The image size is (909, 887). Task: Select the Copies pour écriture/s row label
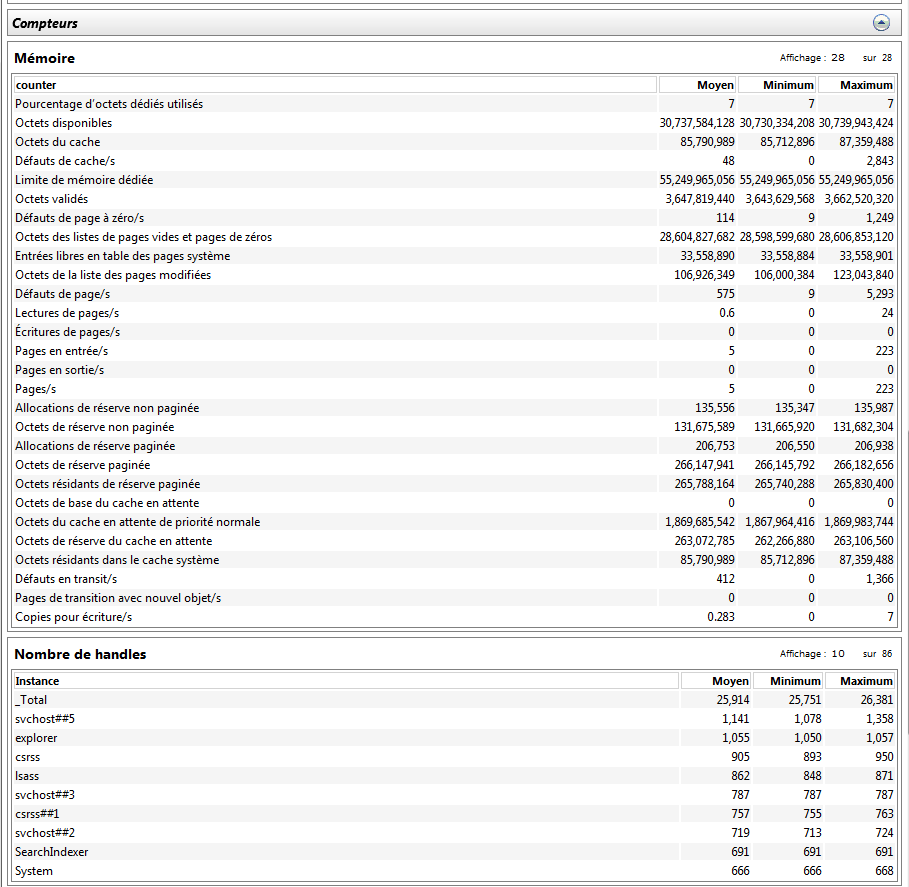(74, 617)
